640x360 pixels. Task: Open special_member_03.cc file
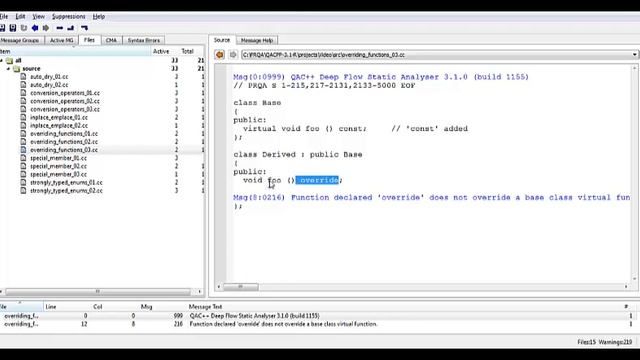(x=58, y=174)
